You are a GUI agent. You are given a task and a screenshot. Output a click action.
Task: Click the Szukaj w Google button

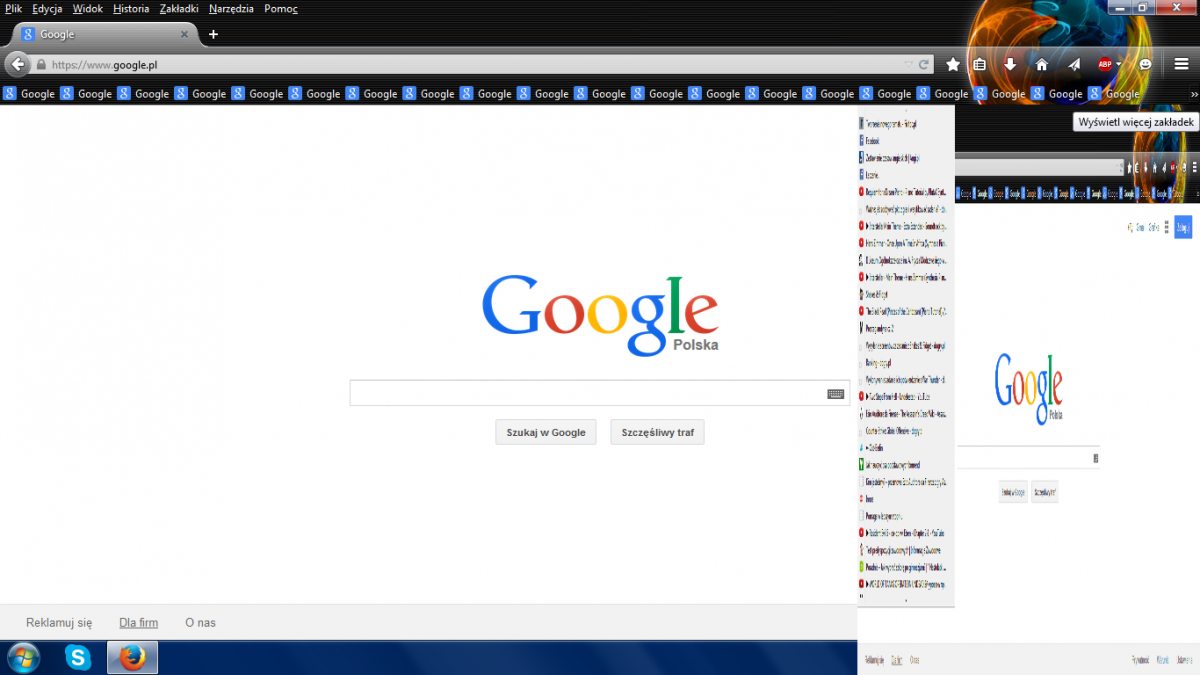click(x=546, y=432)
